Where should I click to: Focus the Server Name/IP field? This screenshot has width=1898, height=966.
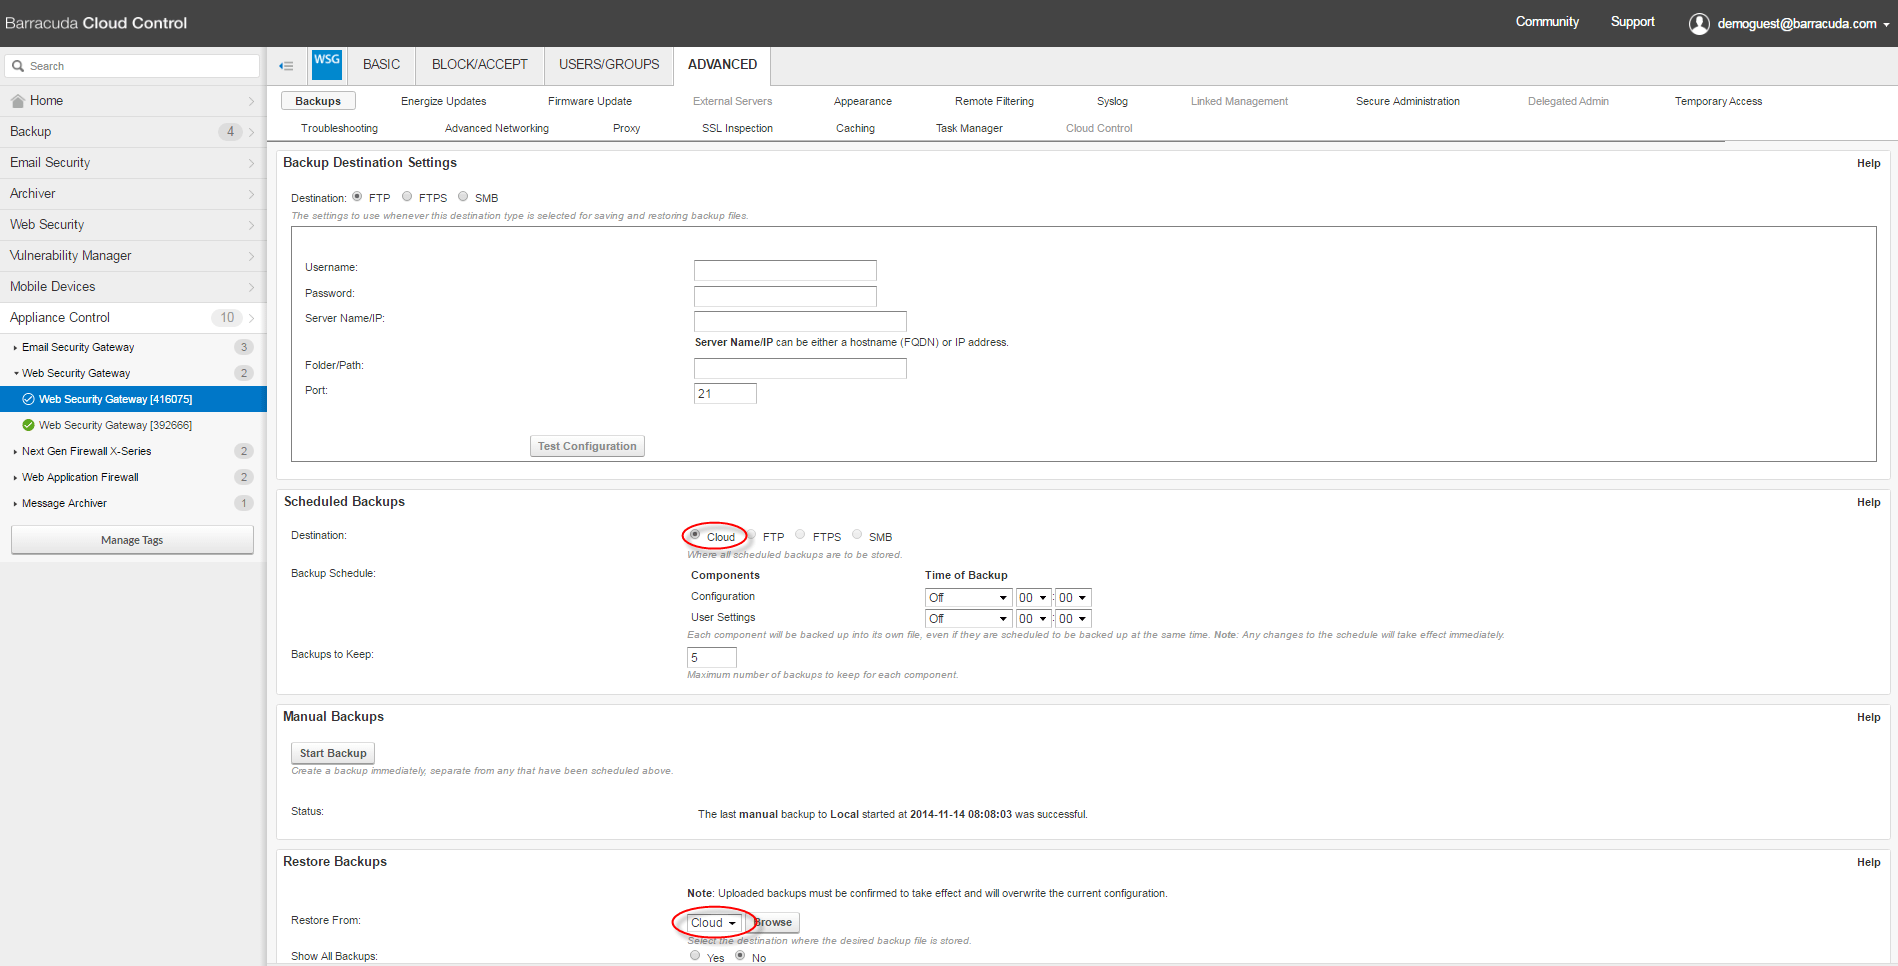point(800,321)
